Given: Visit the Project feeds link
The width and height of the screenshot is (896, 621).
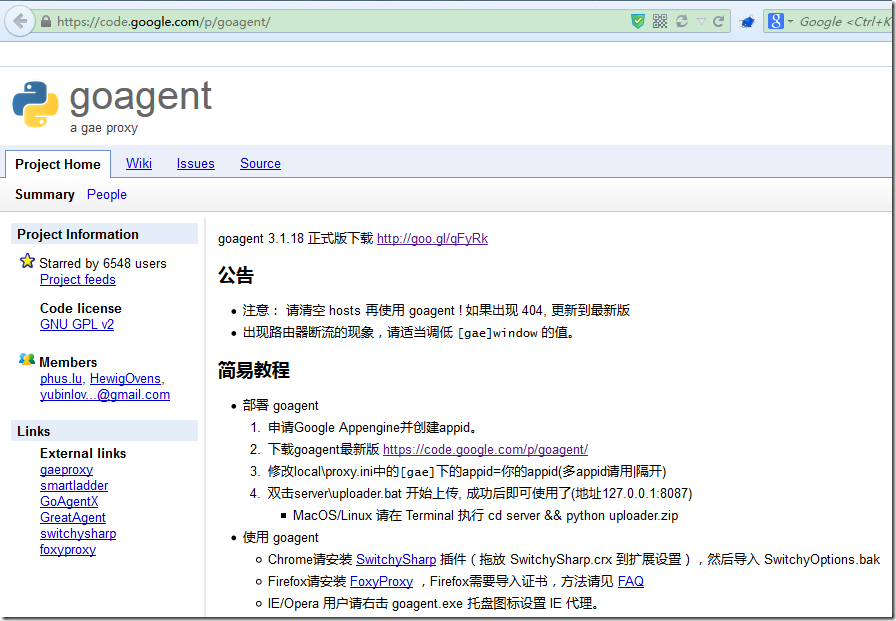Looking at the screenshot, I should (77, 279).
